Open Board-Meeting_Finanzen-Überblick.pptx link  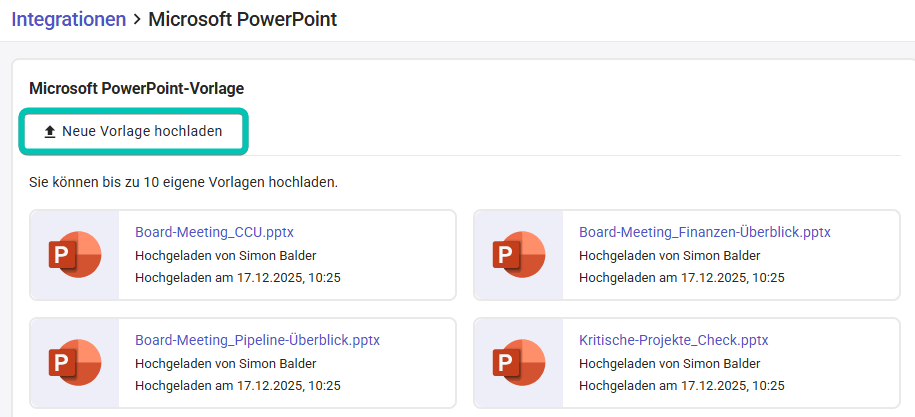(x=704, y=232)
